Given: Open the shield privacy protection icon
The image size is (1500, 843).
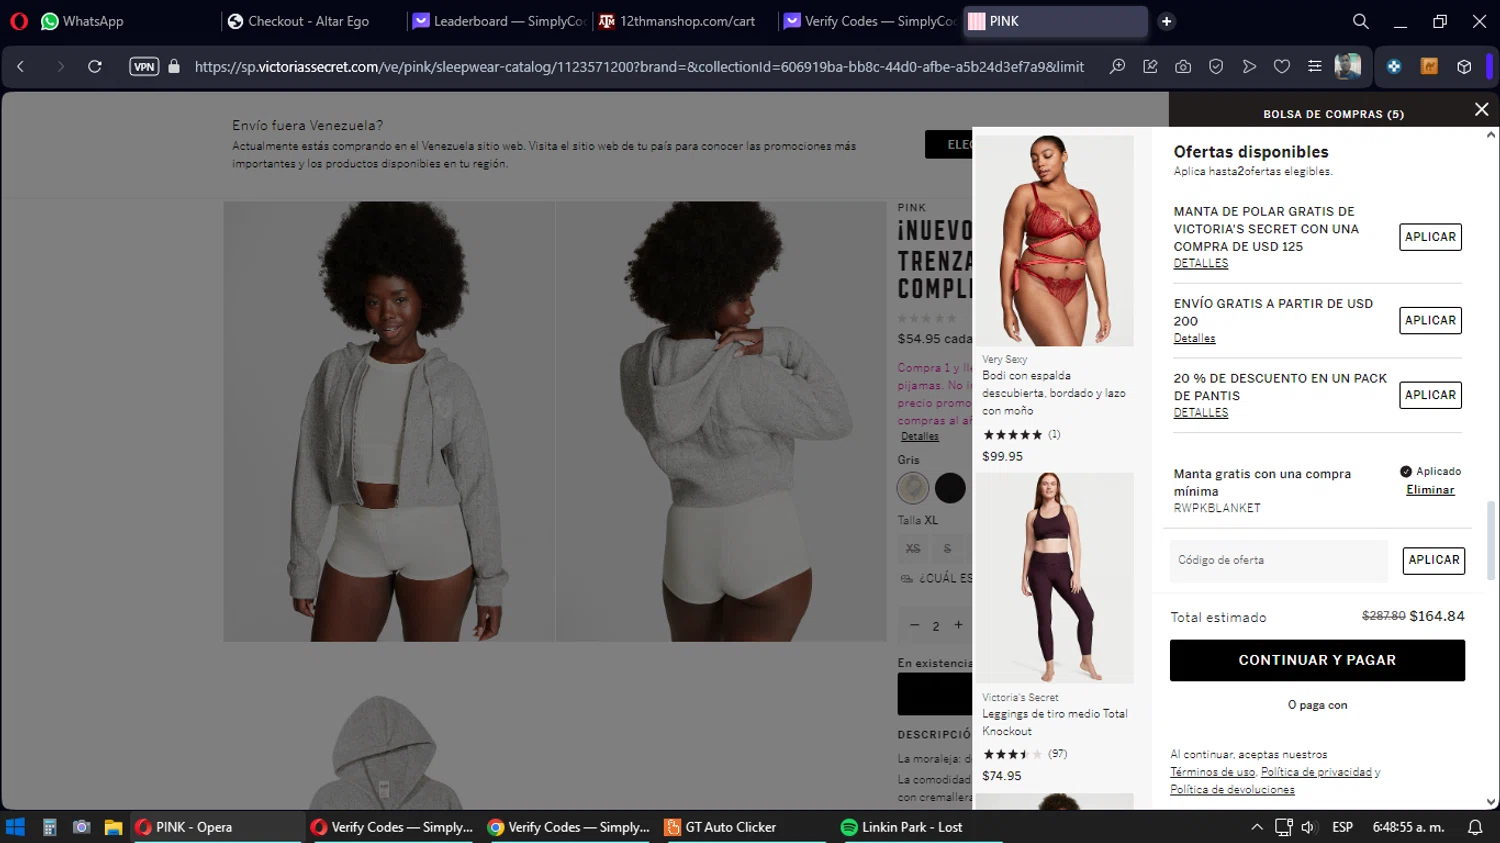Looking at the screenshot, I should 1216,67.
